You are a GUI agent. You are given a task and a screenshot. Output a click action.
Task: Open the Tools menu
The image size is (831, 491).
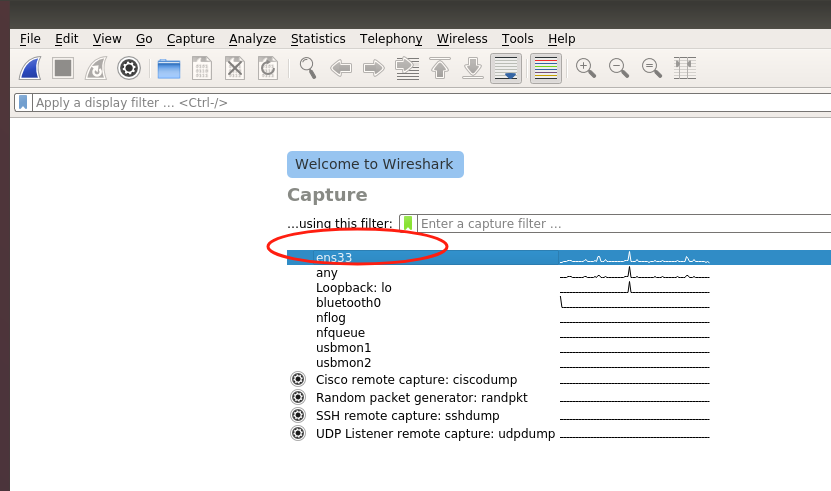[x=517, y=39]
